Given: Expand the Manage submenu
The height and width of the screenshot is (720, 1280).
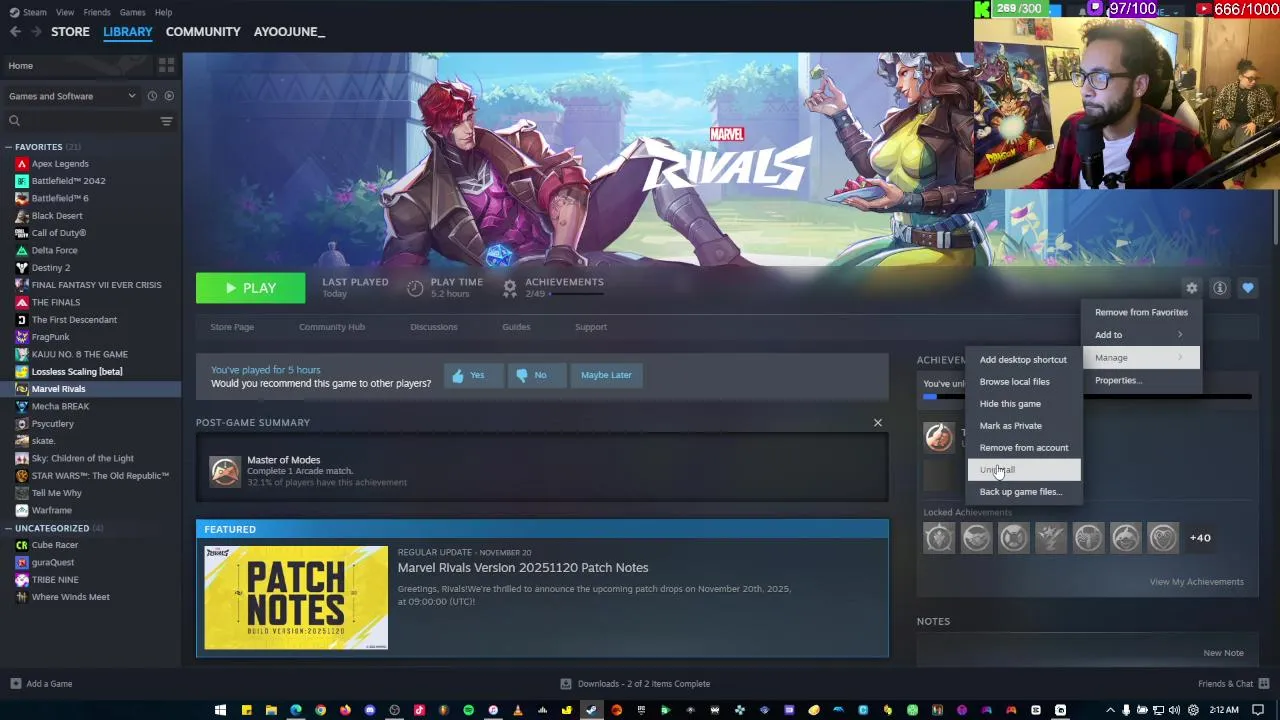Looking at the screenshot, I should tap(1141, 358).
